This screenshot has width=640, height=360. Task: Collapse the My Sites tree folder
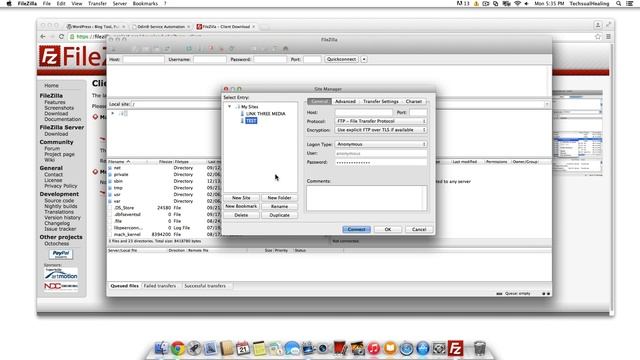[229, 107]
